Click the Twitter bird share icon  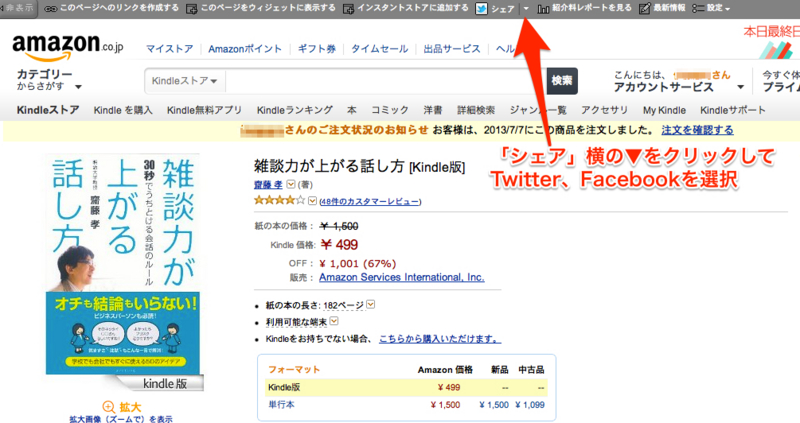point(481,8)
